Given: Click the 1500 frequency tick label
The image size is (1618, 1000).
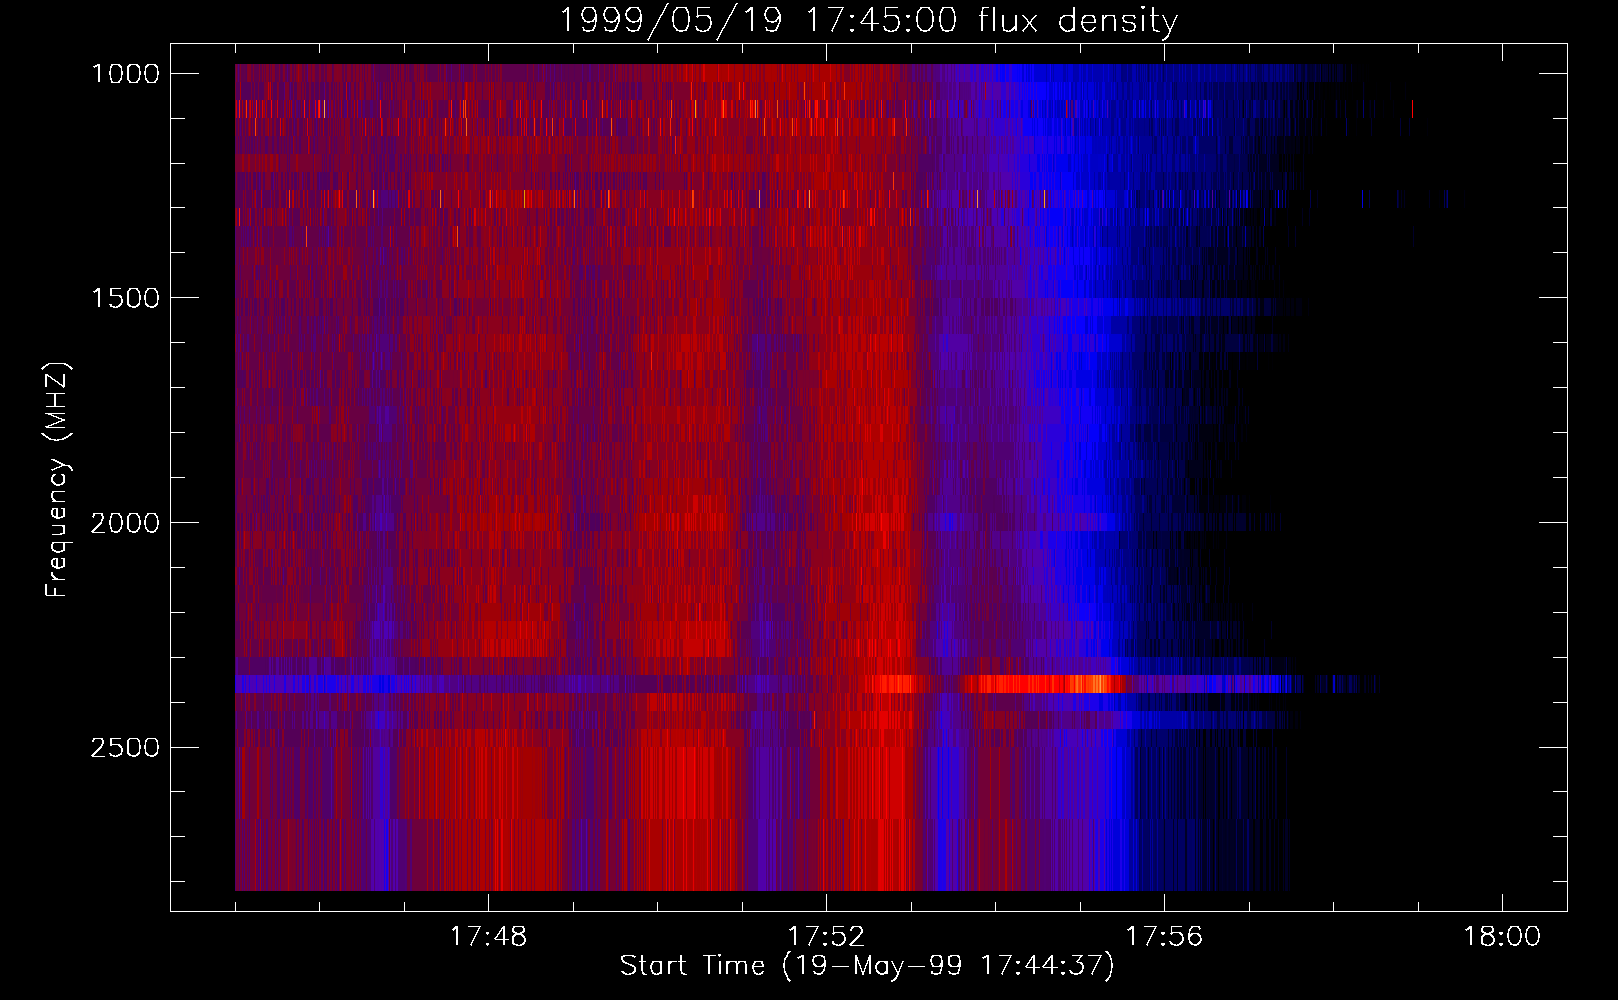Looking at the screenshot, I should tap(125, 299).
